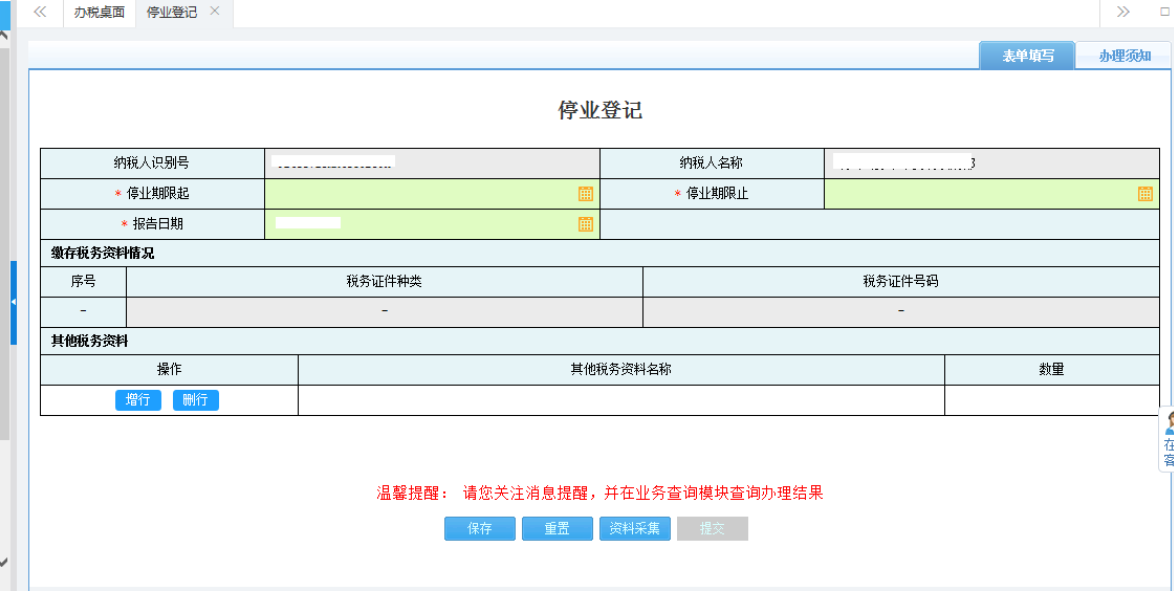Click the right tab scroll chevron

point(1124,13)
